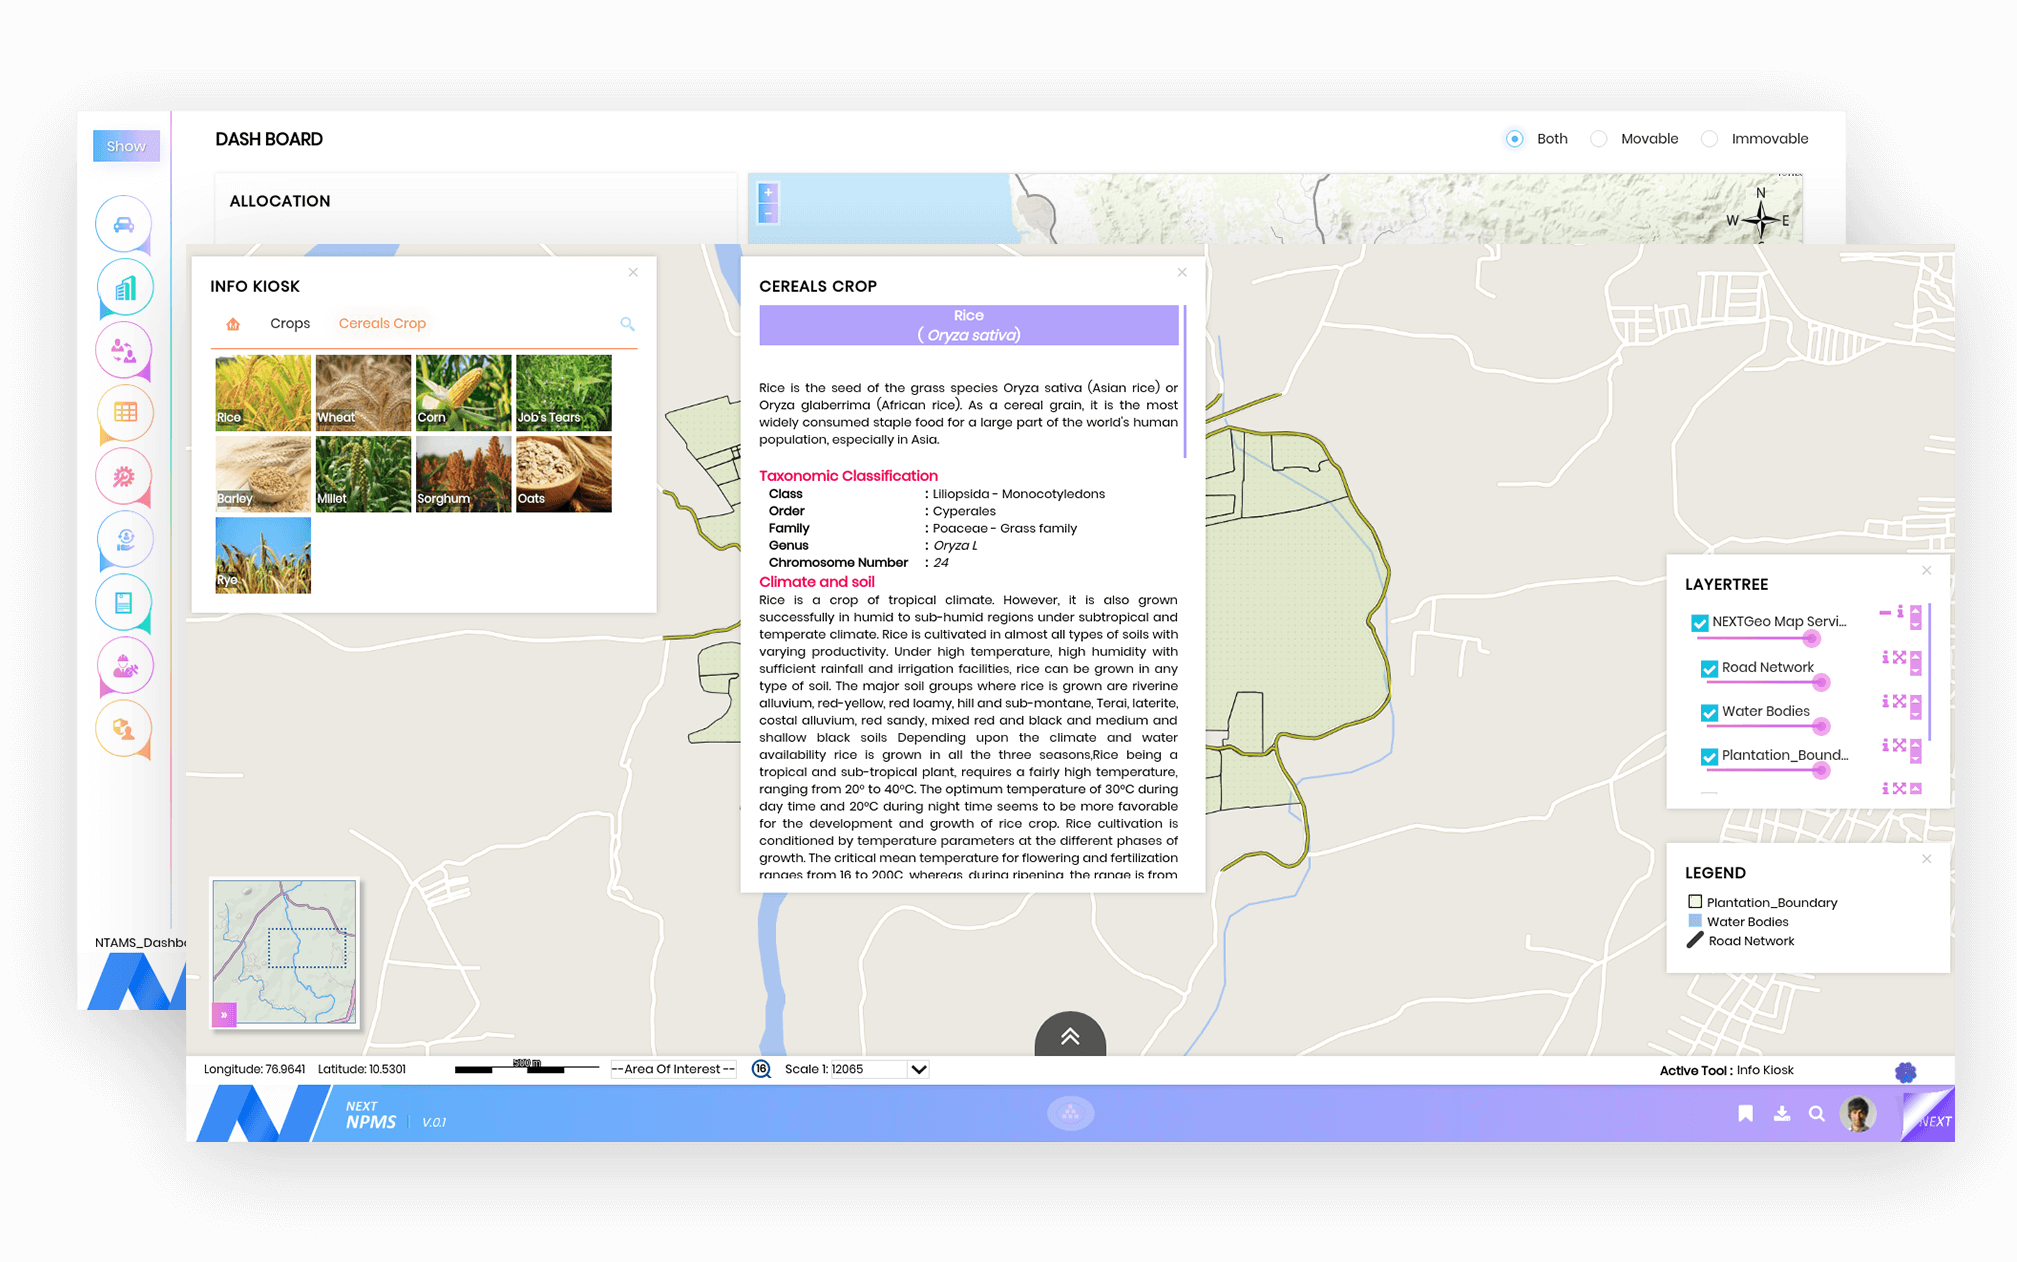The height and width of the screenshot is (1262, 2017).
Task: Open the bar chart sidebar icon
Action: pos(125,288)
